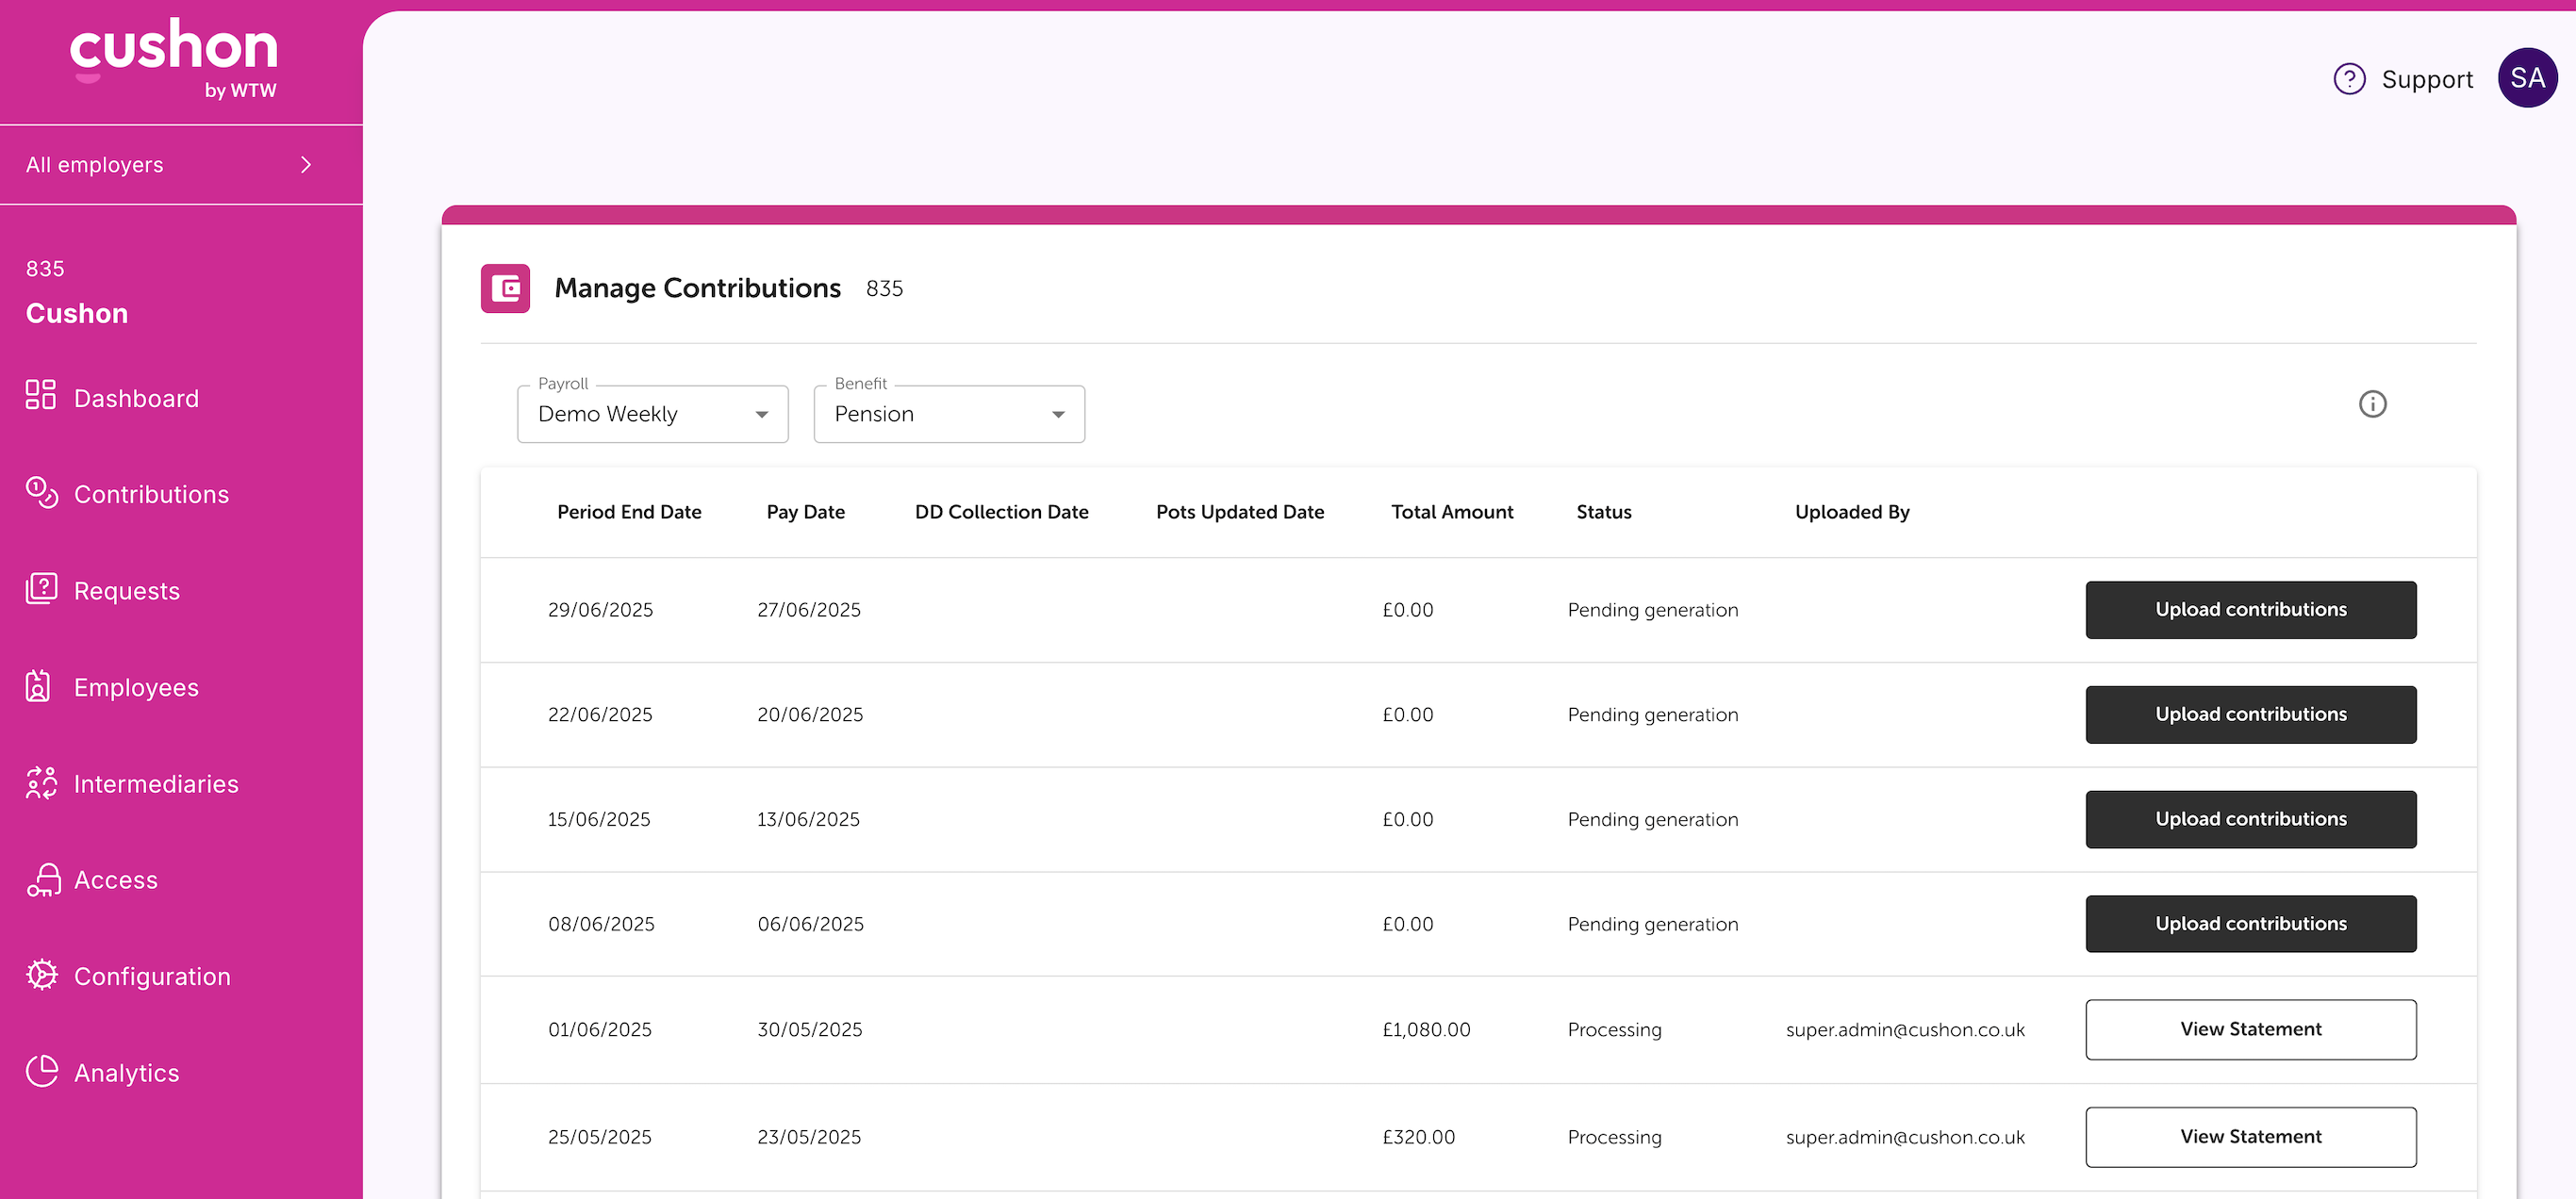
Task: Select the Employees badge icon
Action: pyautogui.click(x=38, y=686)
